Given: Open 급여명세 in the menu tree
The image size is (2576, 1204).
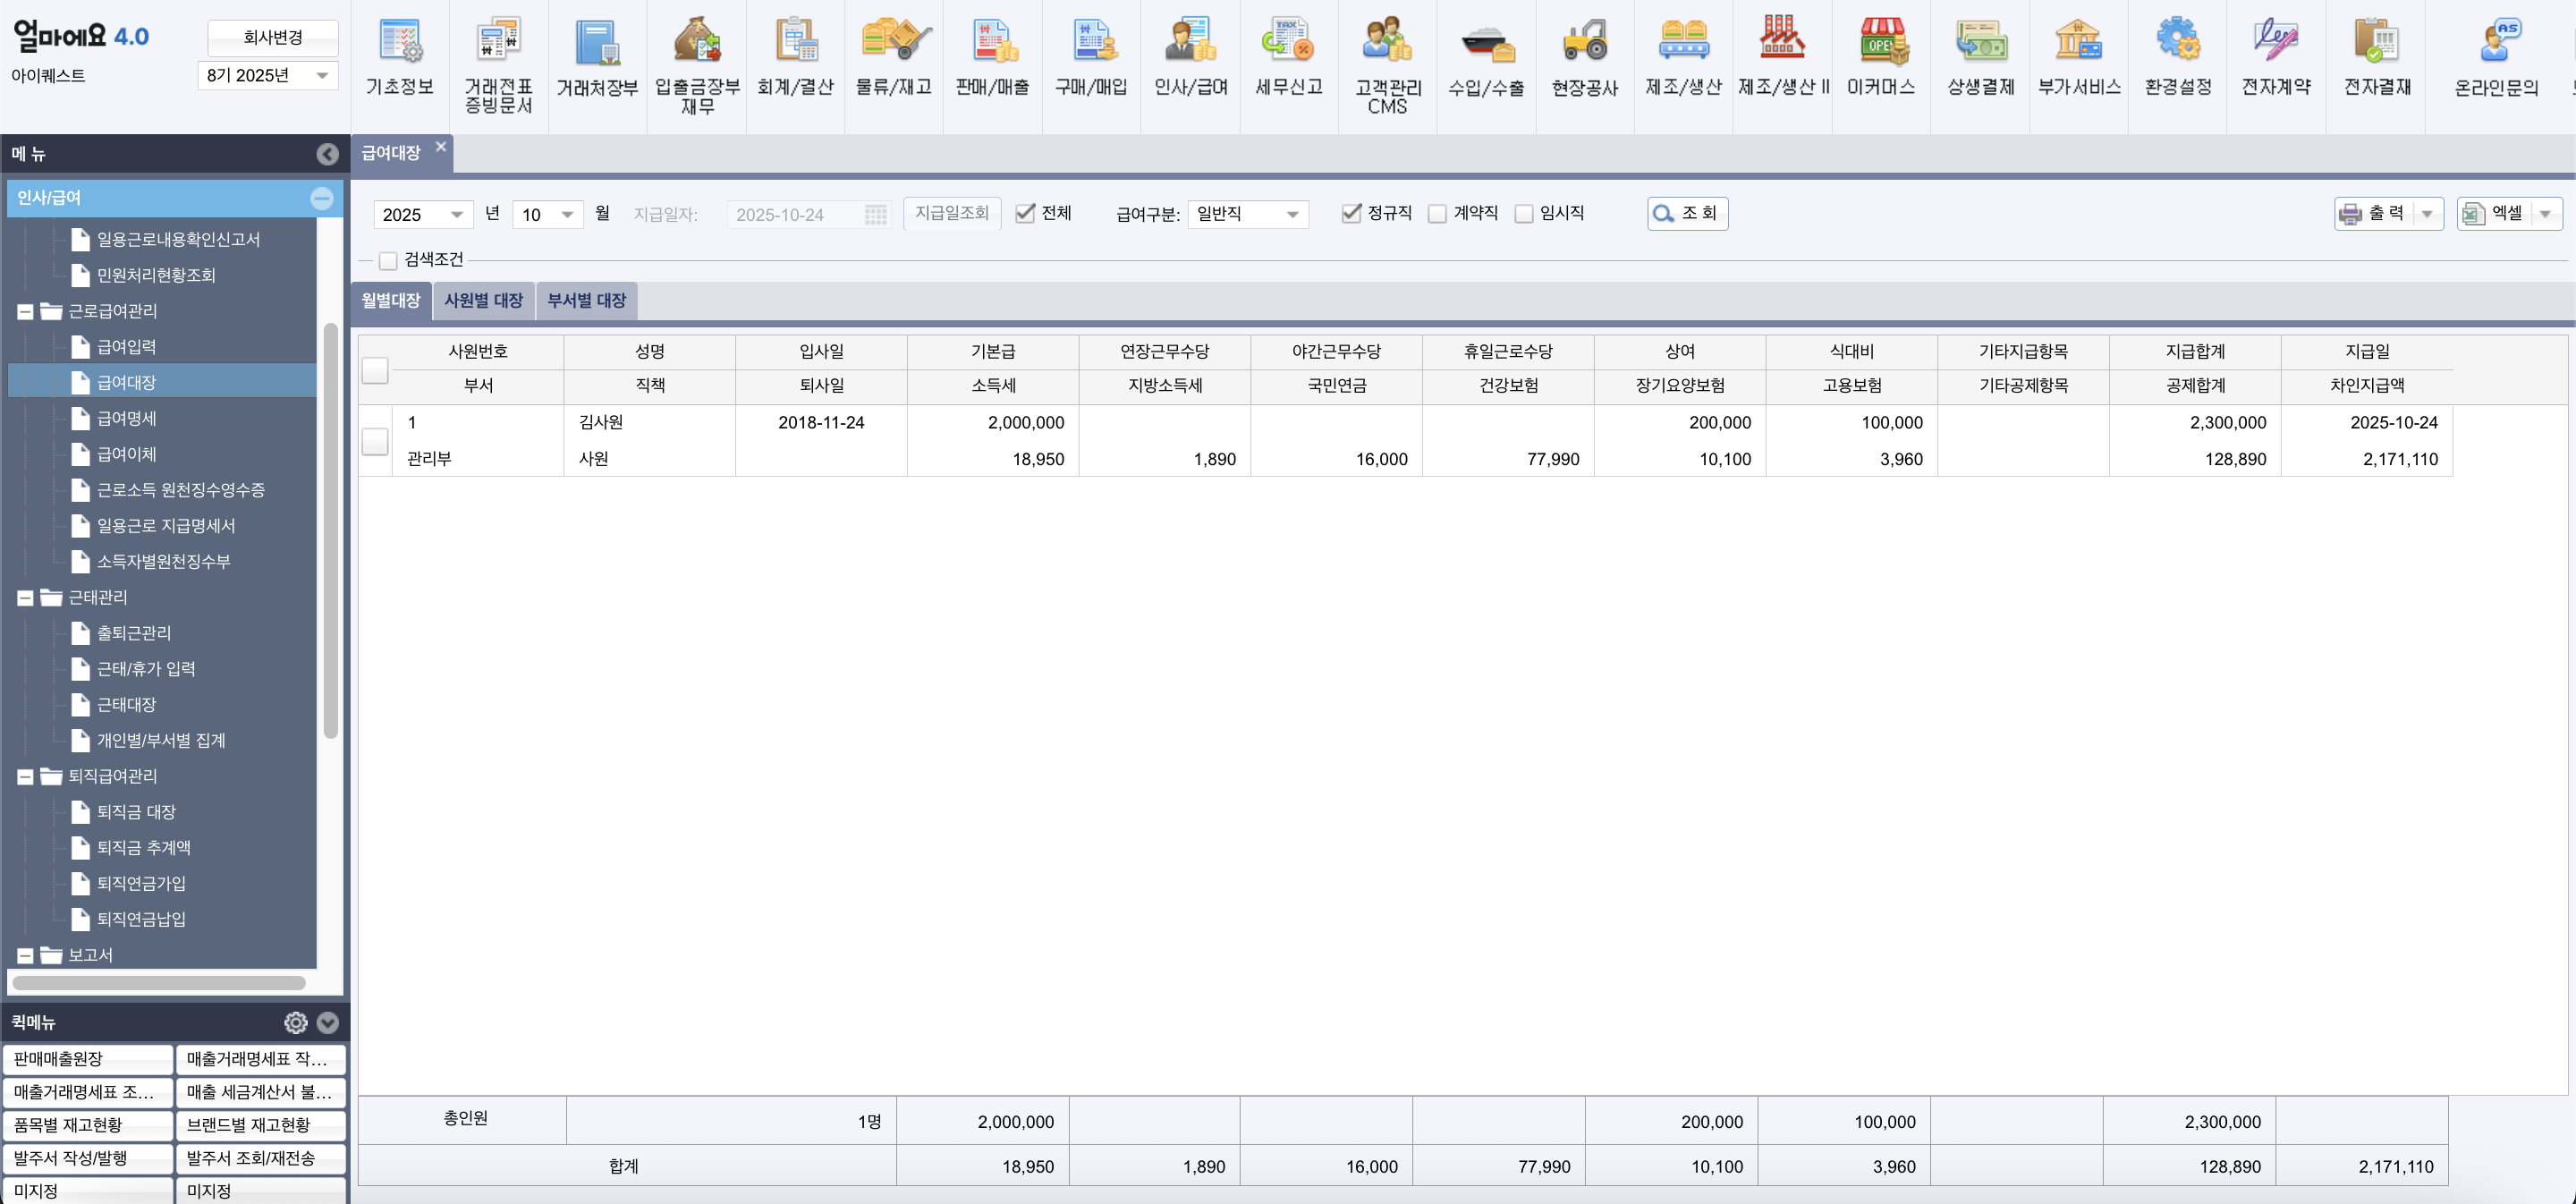Looking at the screenshot, I should [126, 418].
